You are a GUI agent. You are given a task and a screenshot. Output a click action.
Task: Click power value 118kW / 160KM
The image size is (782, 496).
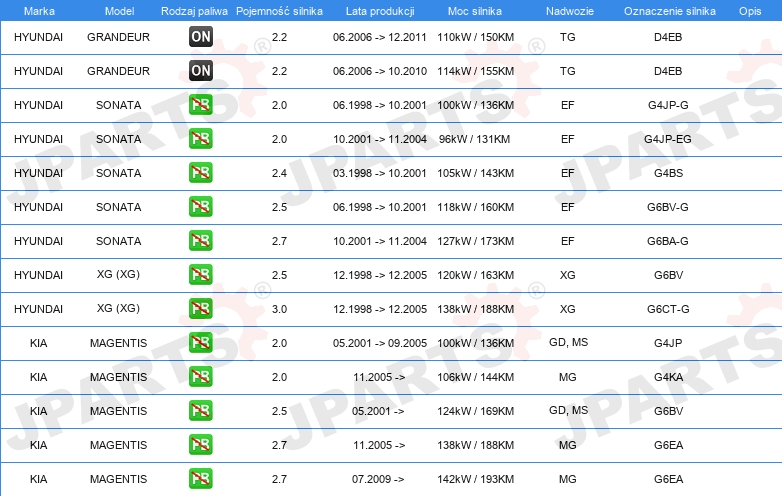tap(475, 207)
